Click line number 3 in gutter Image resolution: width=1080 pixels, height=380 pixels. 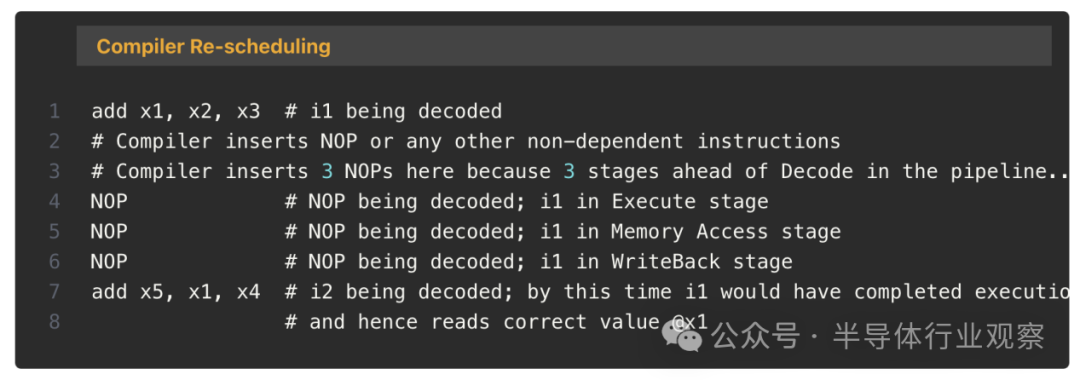(54, 171)
